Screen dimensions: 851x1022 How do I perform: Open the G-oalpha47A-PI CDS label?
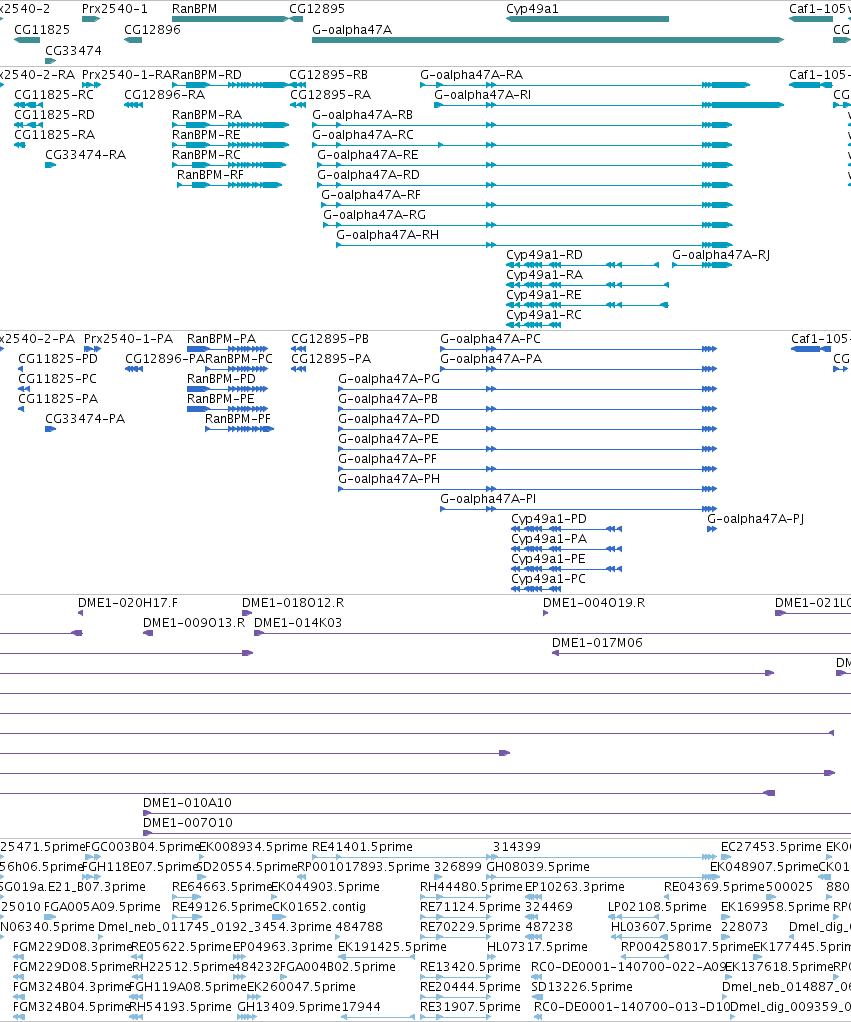point(488,499)
